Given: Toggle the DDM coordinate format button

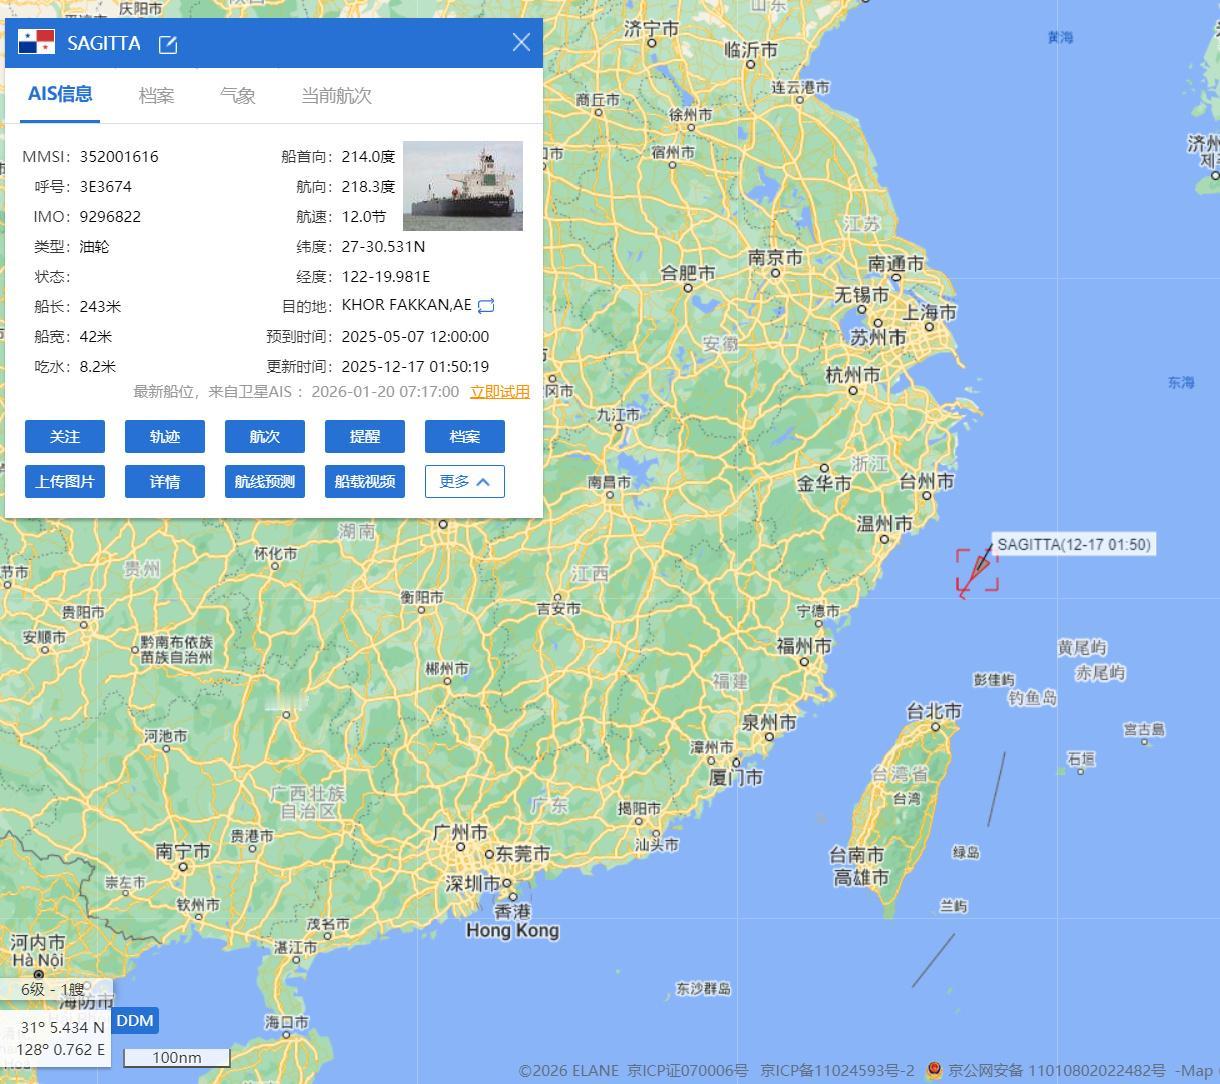Looking at the screenshot, I should [x=135, y=1021].
